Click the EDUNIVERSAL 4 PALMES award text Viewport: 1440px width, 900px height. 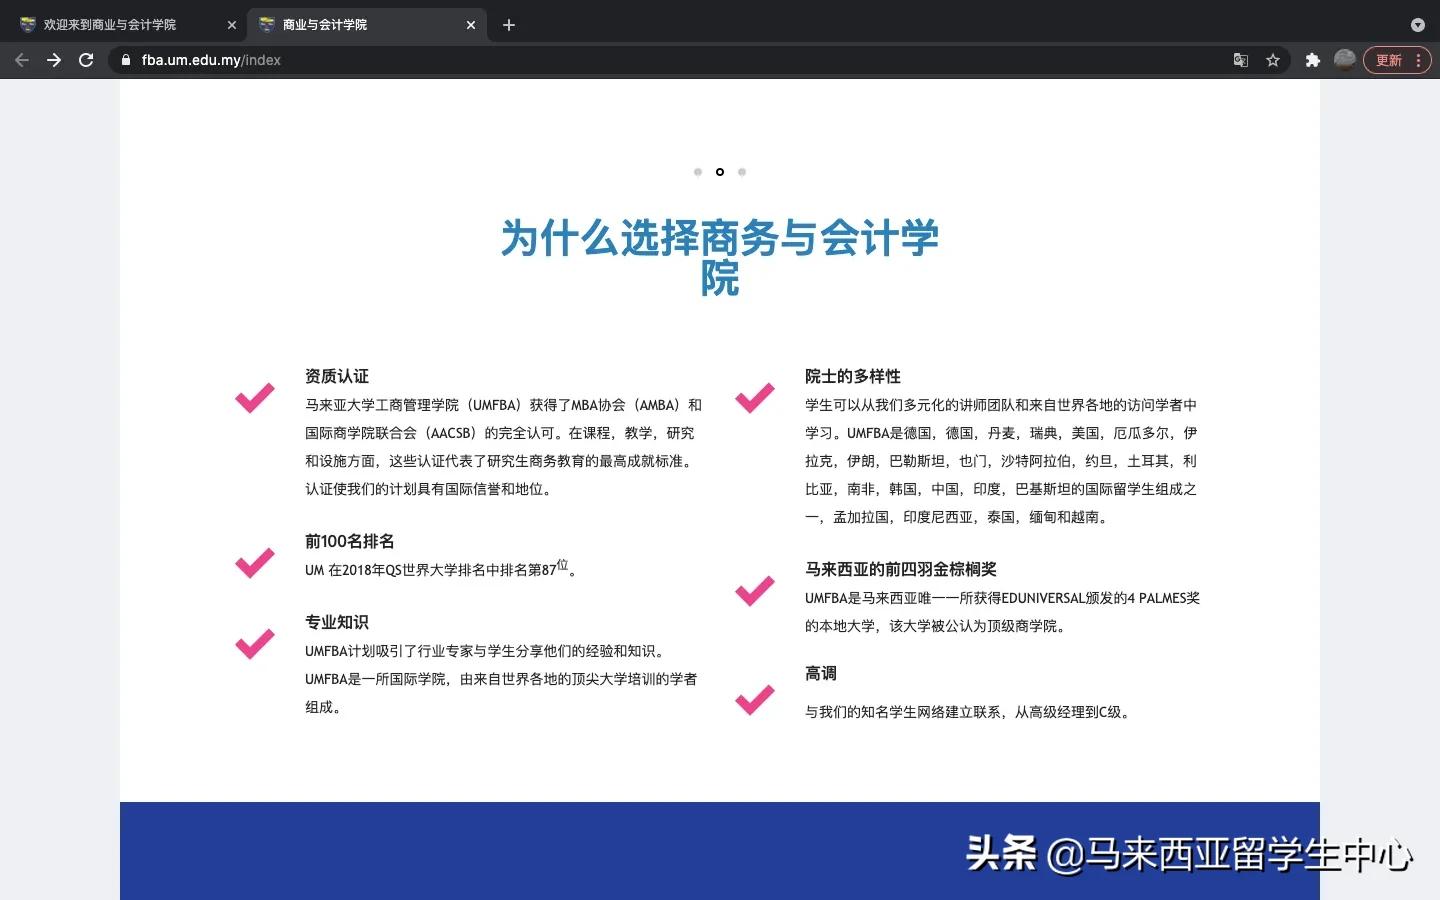coord(1002,612)
